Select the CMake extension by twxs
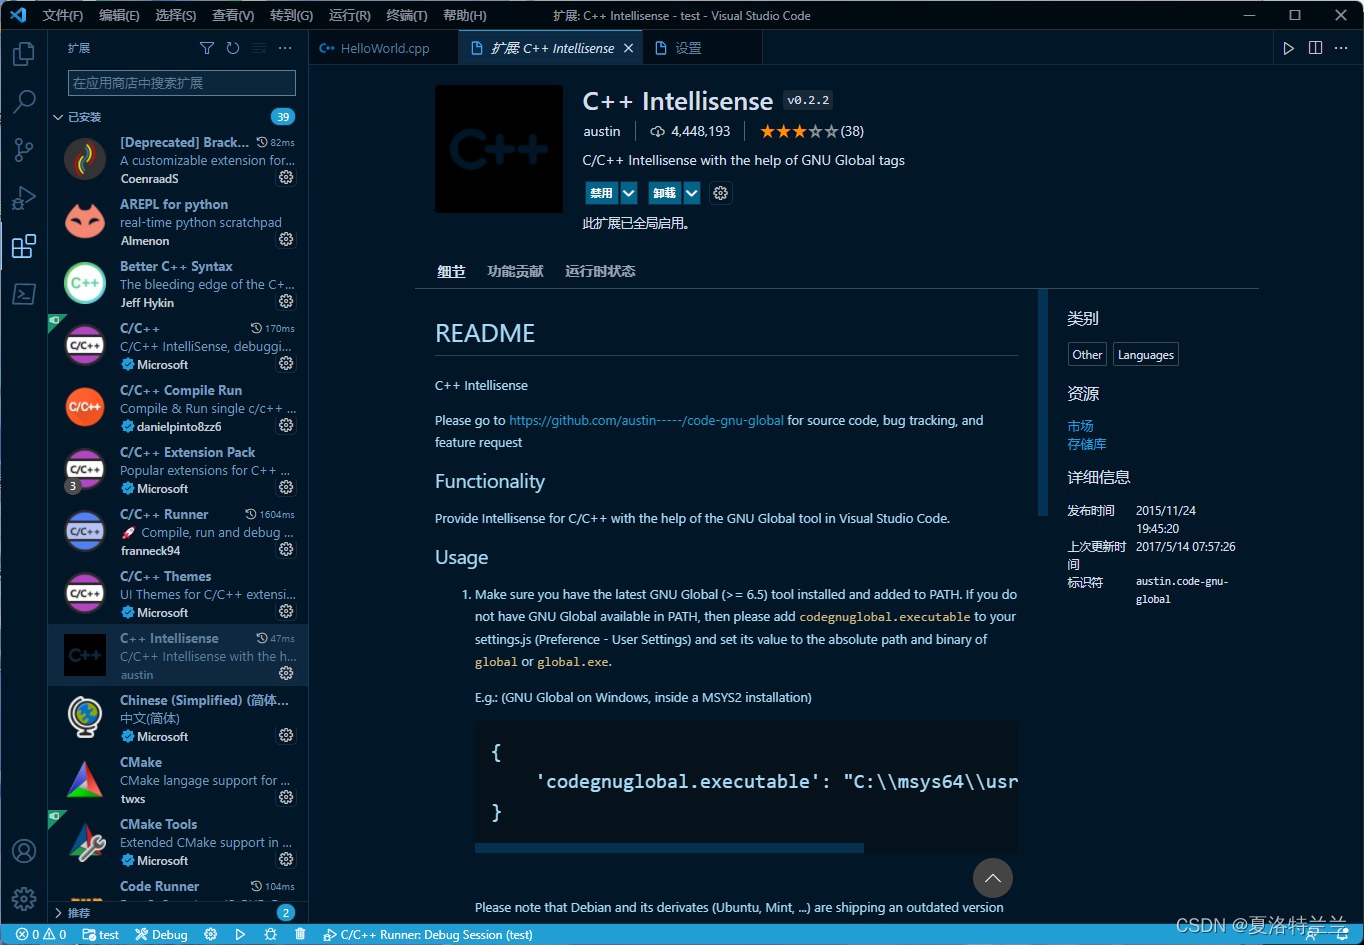This screenshot has height=945, width=1364. [x=178, y=780]
